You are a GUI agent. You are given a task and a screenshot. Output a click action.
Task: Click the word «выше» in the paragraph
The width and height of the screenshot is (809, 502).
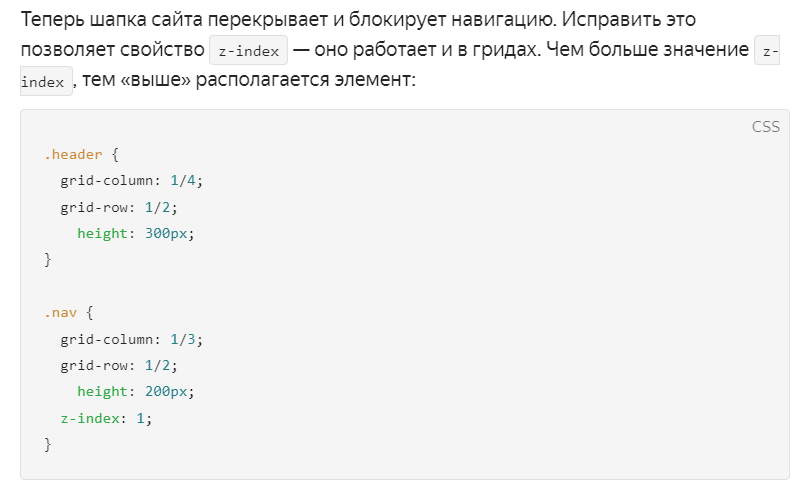[155, 79]
